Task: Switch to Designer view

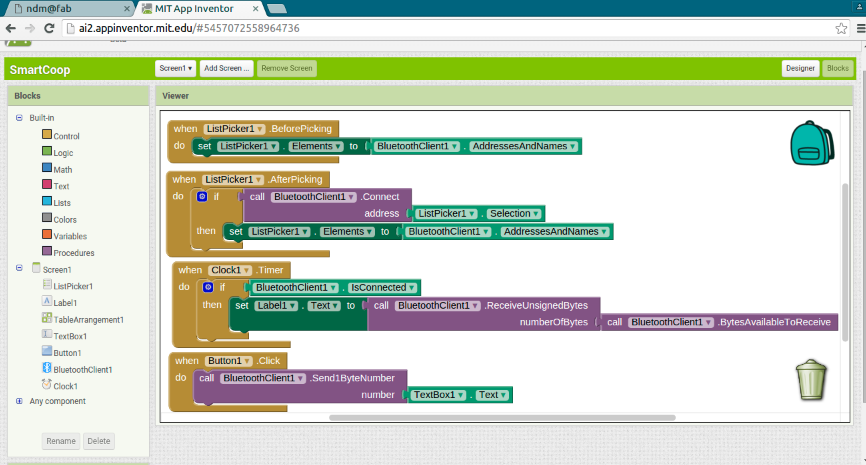Action: (x=800, y=68)
